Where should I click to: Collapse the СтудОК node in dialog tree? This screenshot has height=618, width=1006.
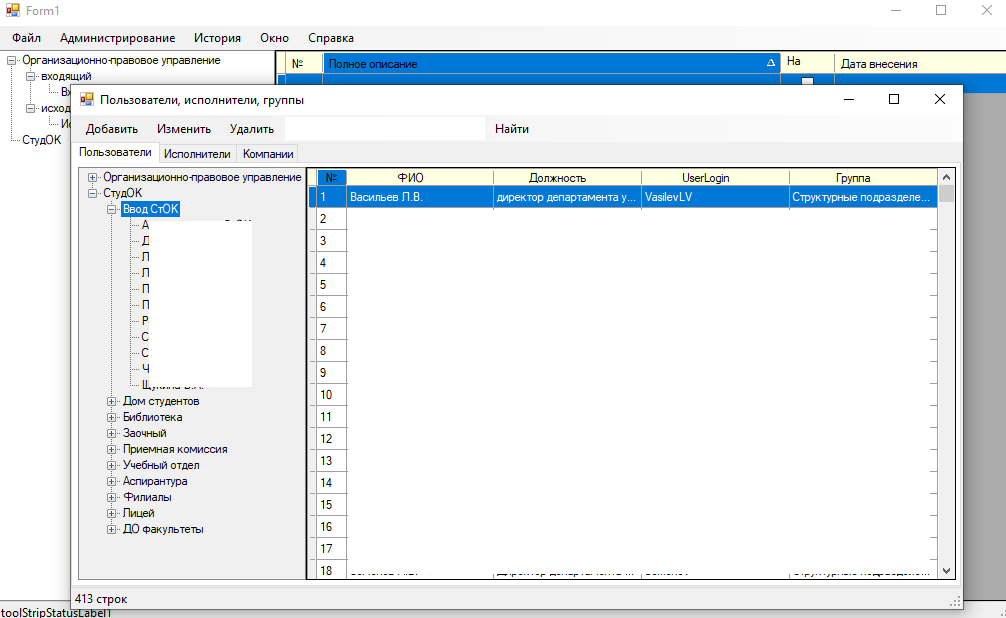pyautogui.click(x=92, y=193)
